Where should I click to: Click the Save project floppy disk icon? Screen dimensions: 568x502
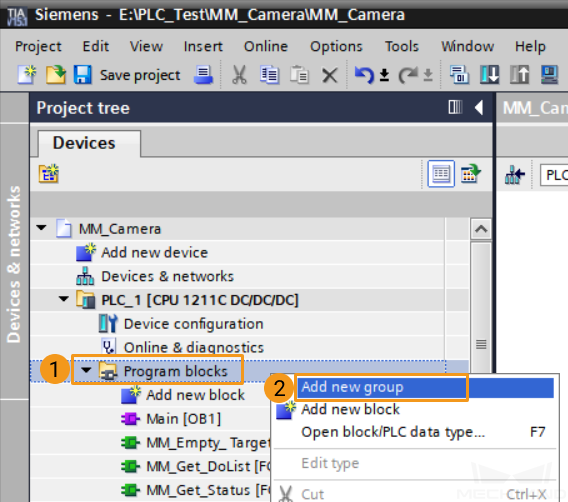pyautogui.click(x=83, y=75)
